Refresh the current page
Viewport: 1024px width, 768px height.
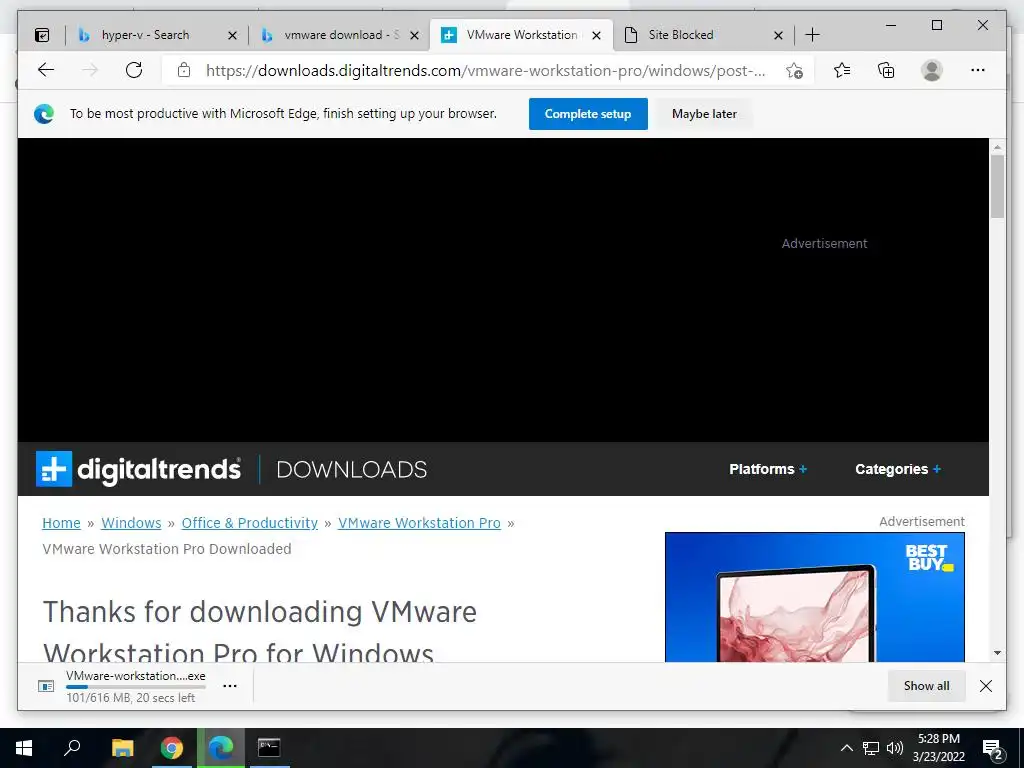pos(134,70)
